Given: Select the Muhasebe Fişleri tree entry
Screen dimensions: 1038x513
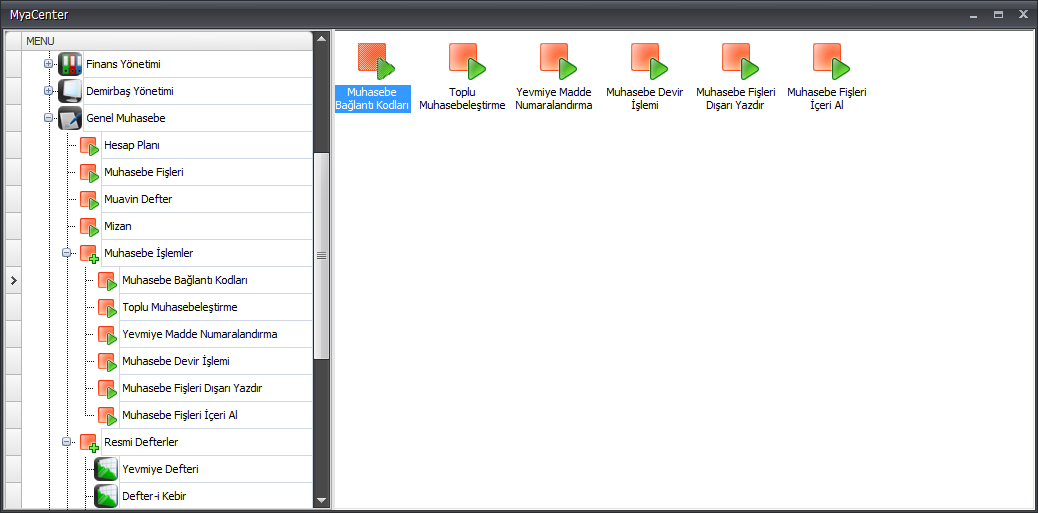Looking at the screenshot, I should 144,172.
